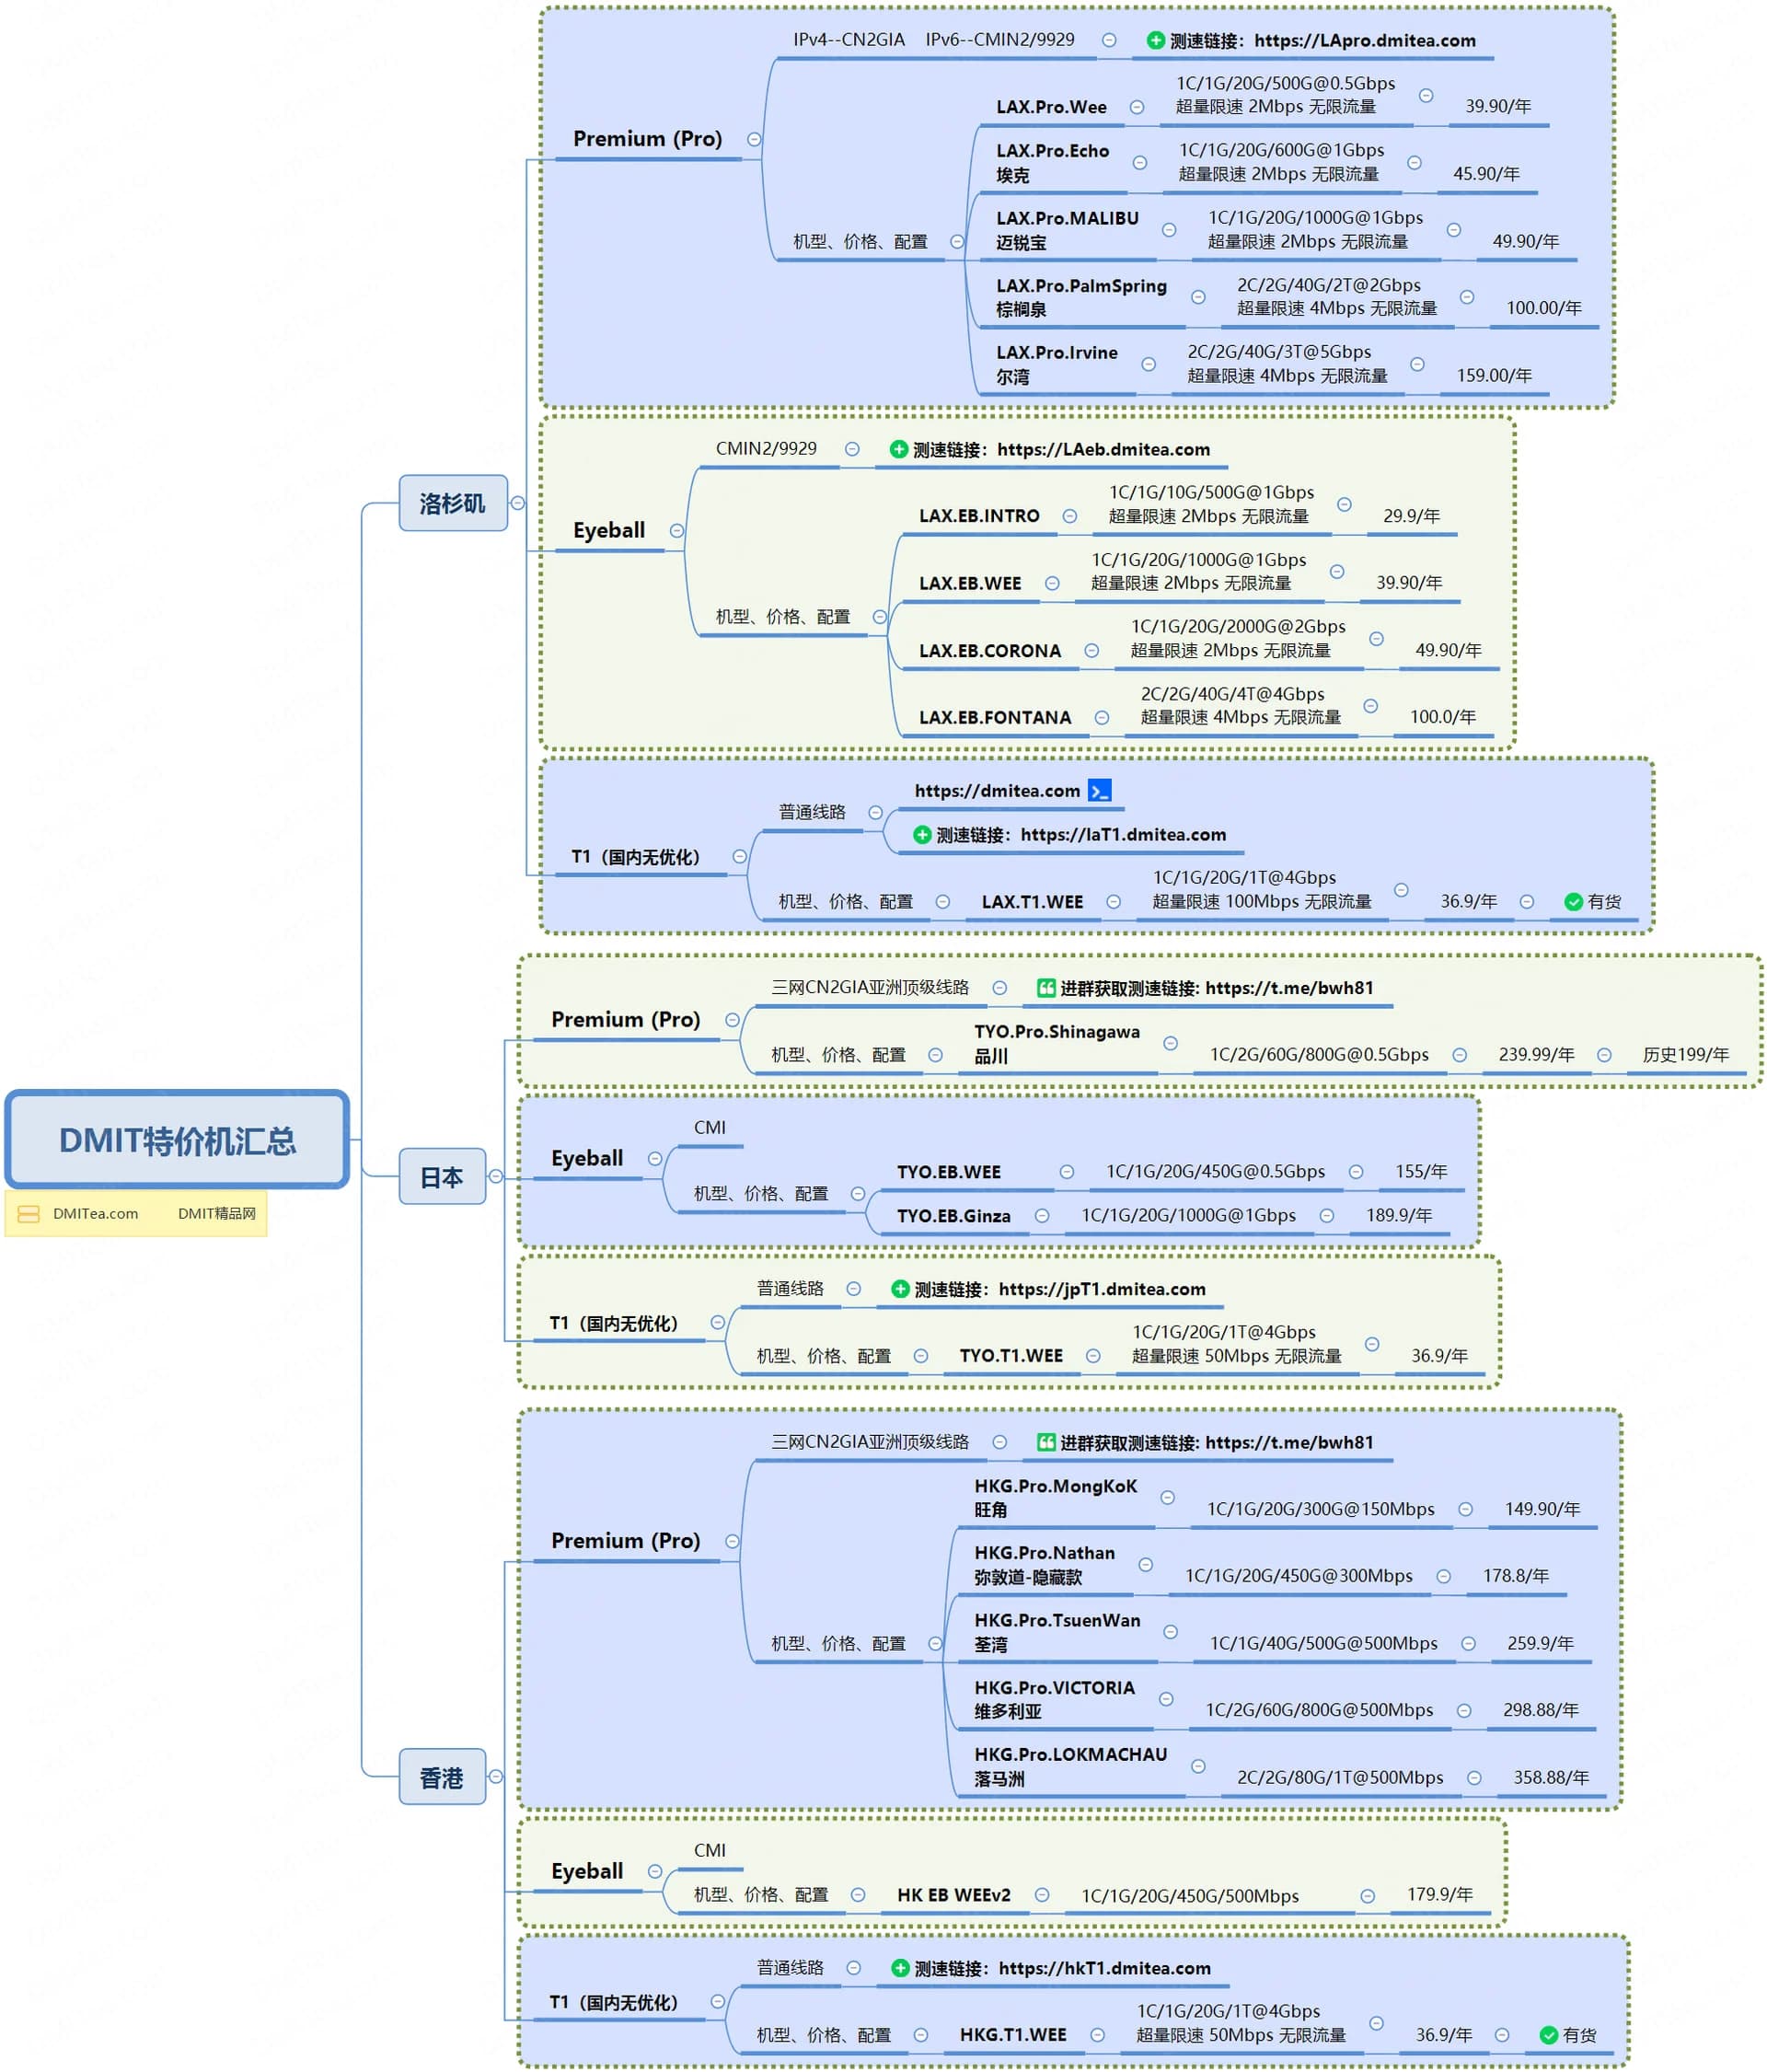
Task: Open the https://LApro.dmitea.com speed test link
Action: [1364, 41]
